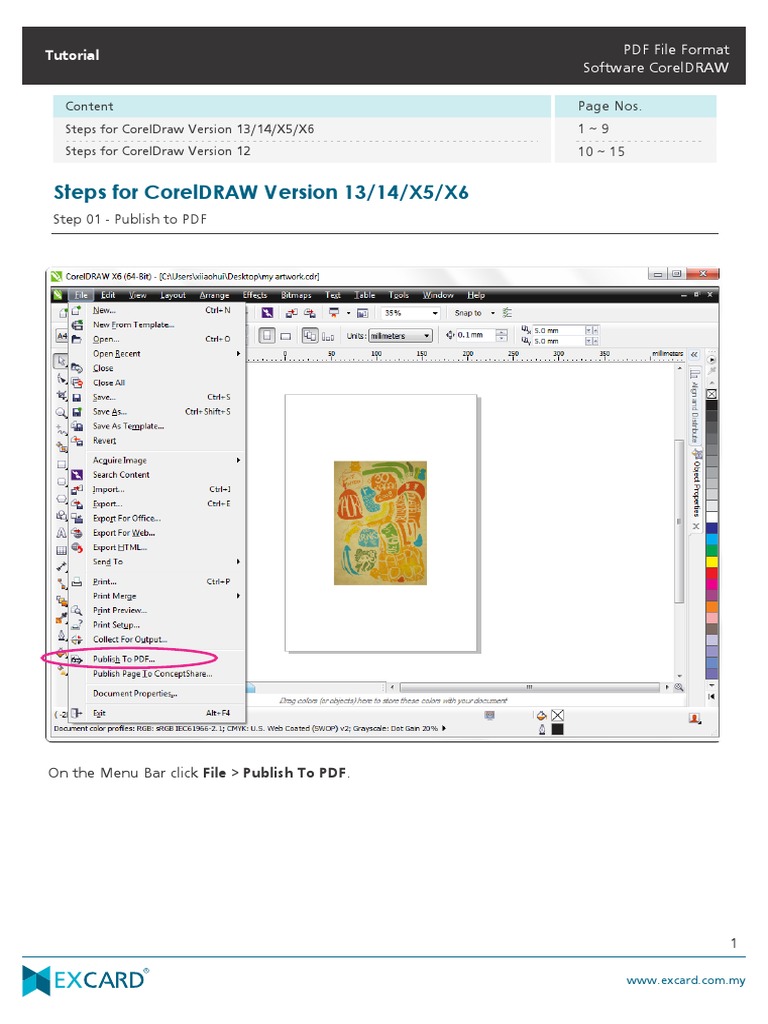Select Landscape page orientation button
Screen dimensions: 768x1024
285,336
